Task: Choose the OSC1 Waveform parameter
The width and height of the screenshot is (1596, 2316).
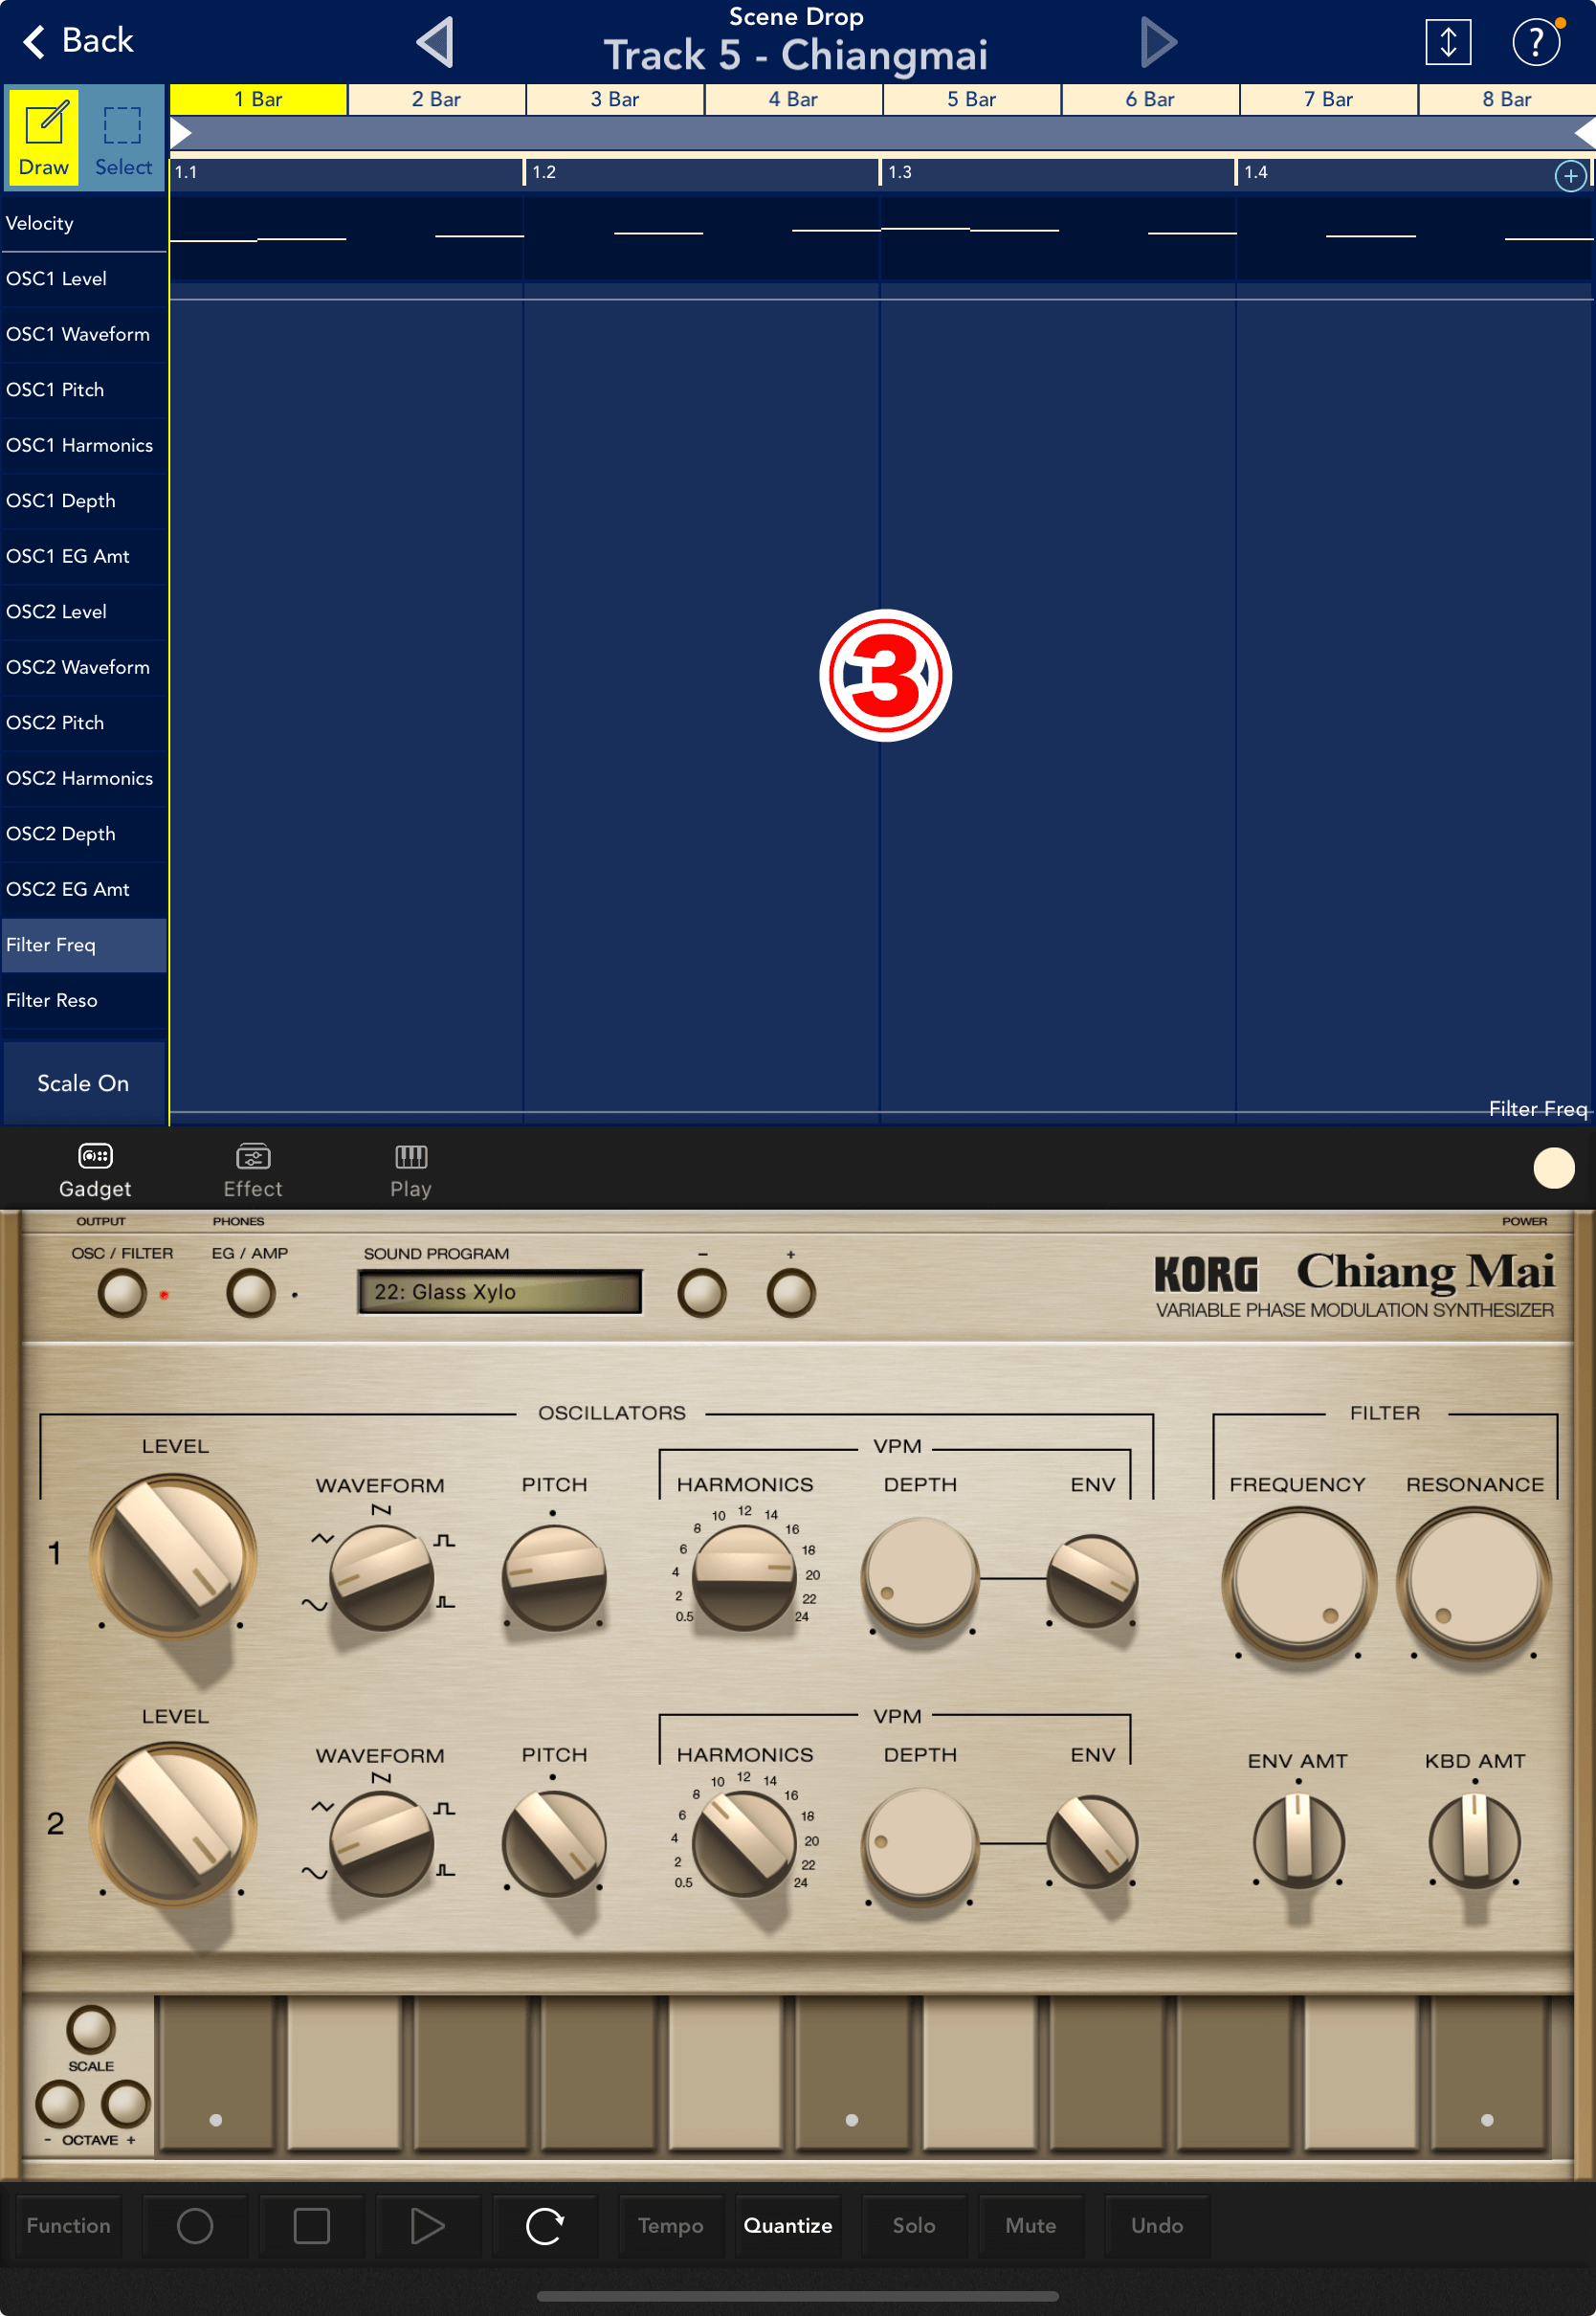Action: point(84,334)
